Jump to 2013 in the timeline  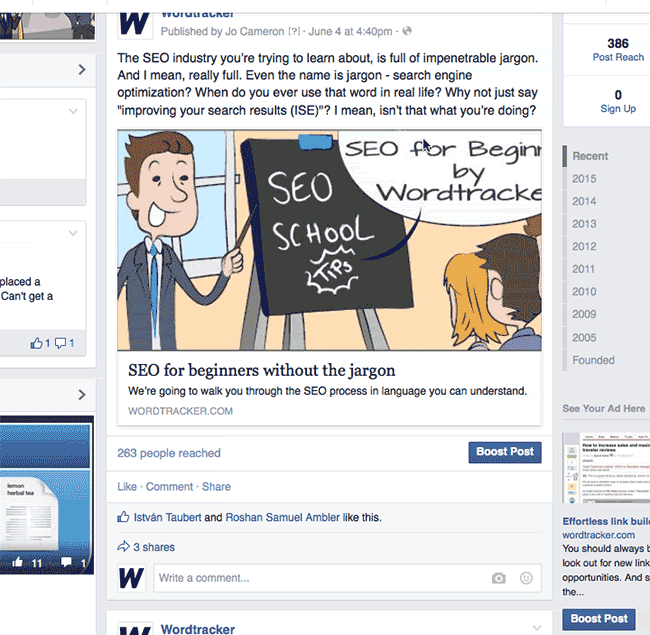tap(584, 224)
